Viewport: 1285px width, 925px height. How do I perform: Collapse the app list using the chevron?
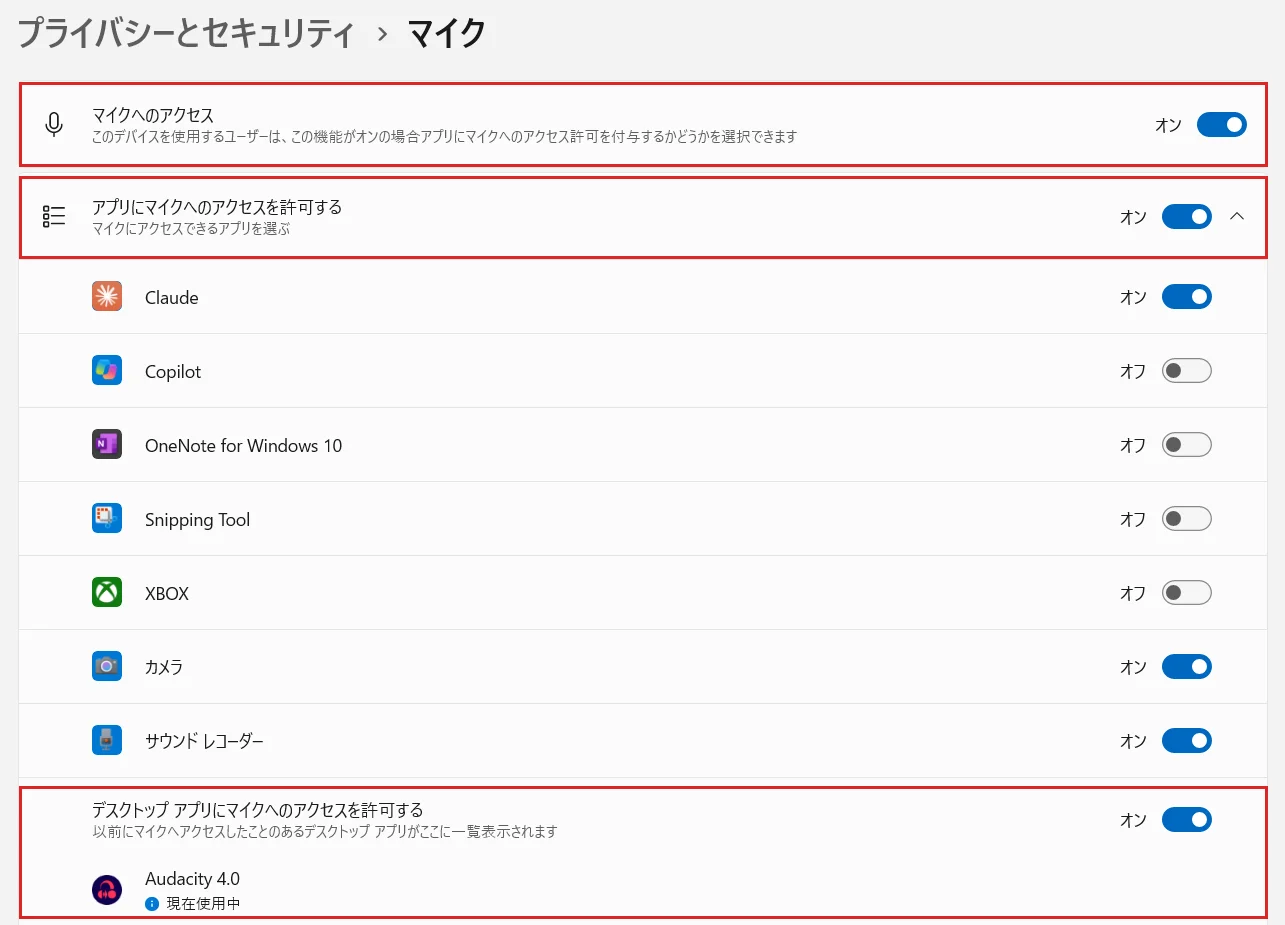click(1237, 216)
